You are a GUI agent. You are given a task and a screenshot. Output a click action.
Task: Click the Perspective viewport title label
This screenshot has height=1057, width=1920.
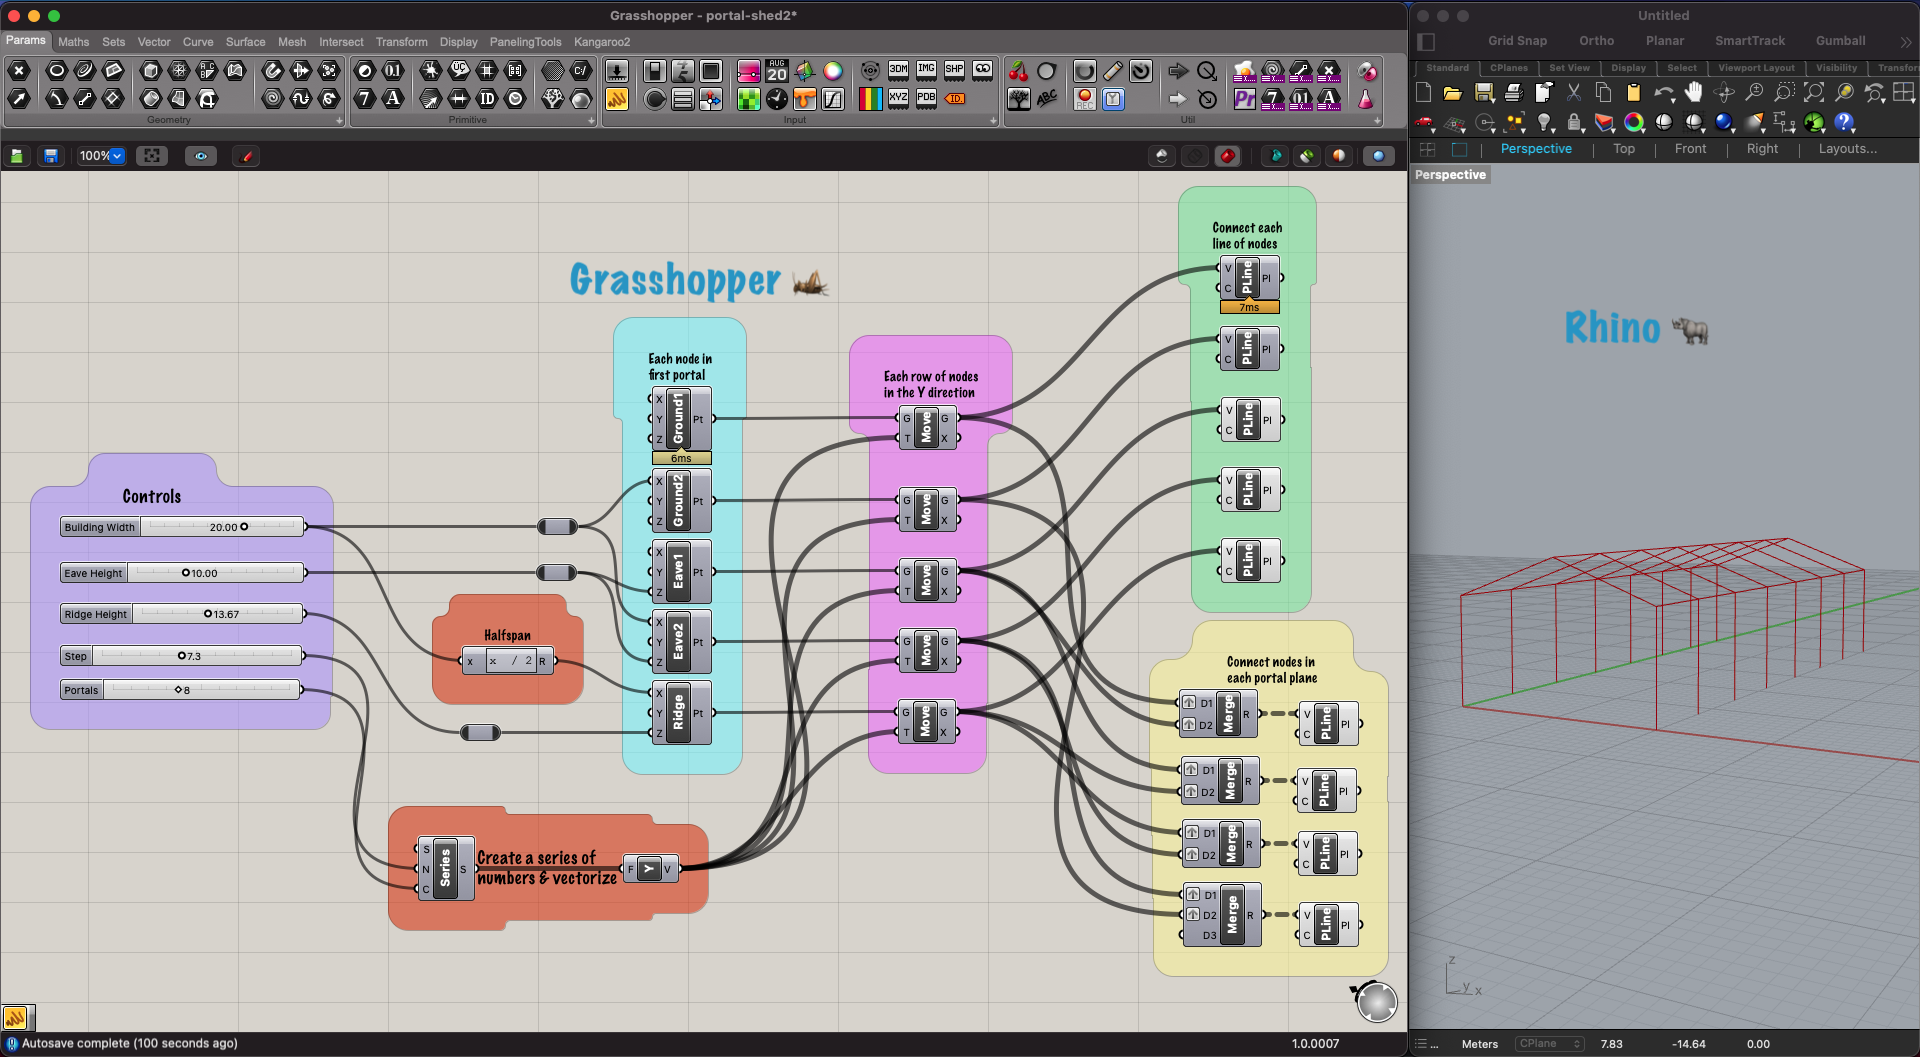pyautogui.click(x=1450, y=175)
